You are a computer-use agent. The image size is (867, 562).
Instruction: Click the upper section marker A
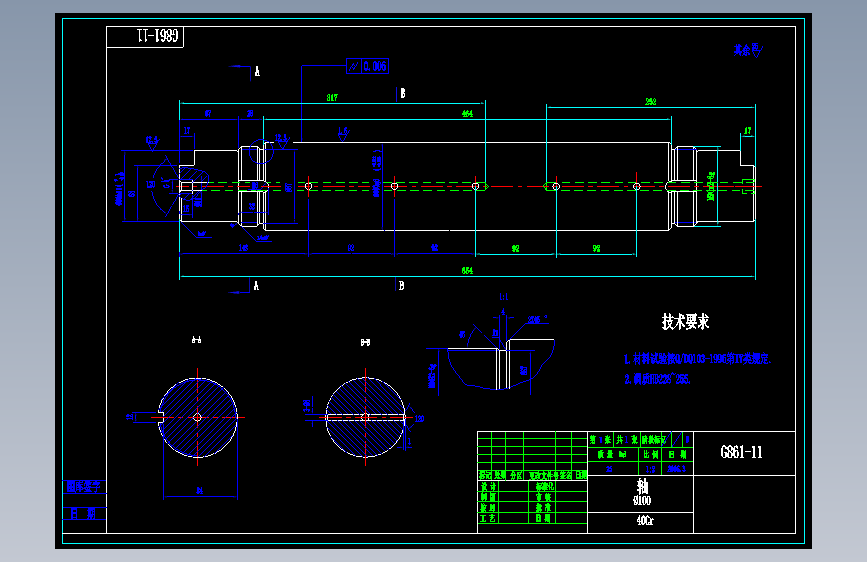[257, 71]
